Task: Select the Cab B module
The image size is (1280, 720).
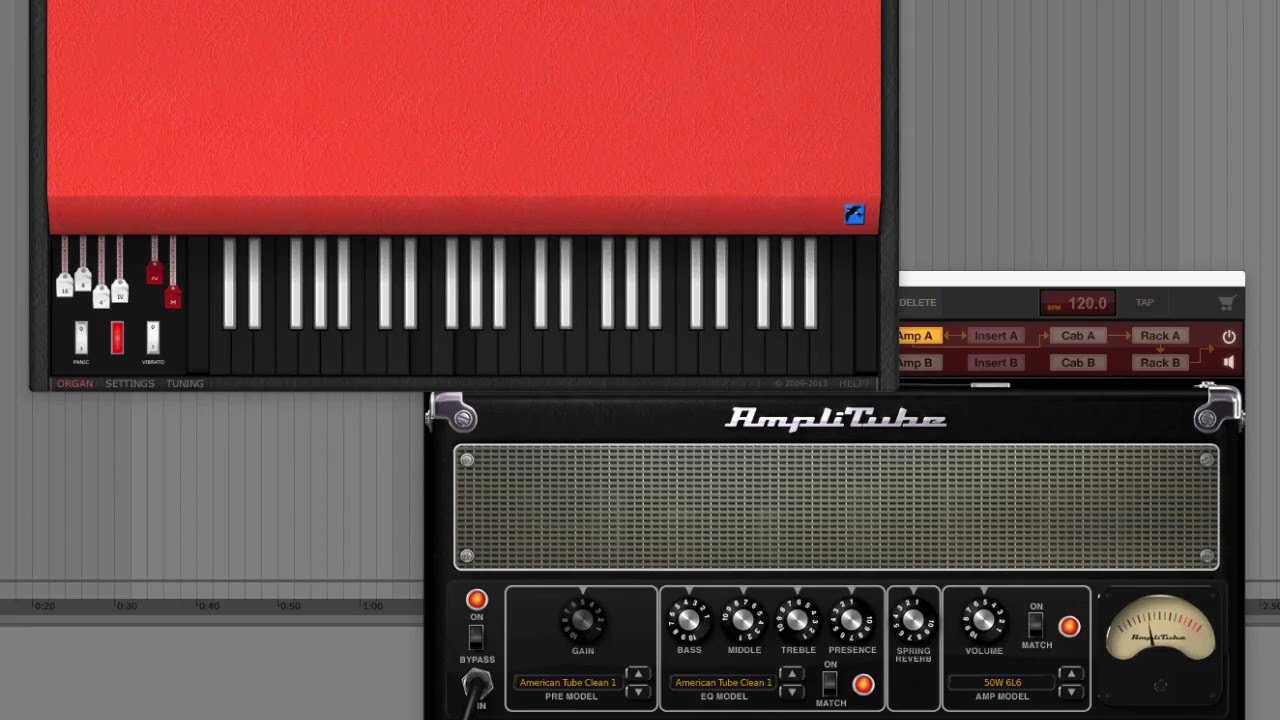Action: click(1078, 363)
